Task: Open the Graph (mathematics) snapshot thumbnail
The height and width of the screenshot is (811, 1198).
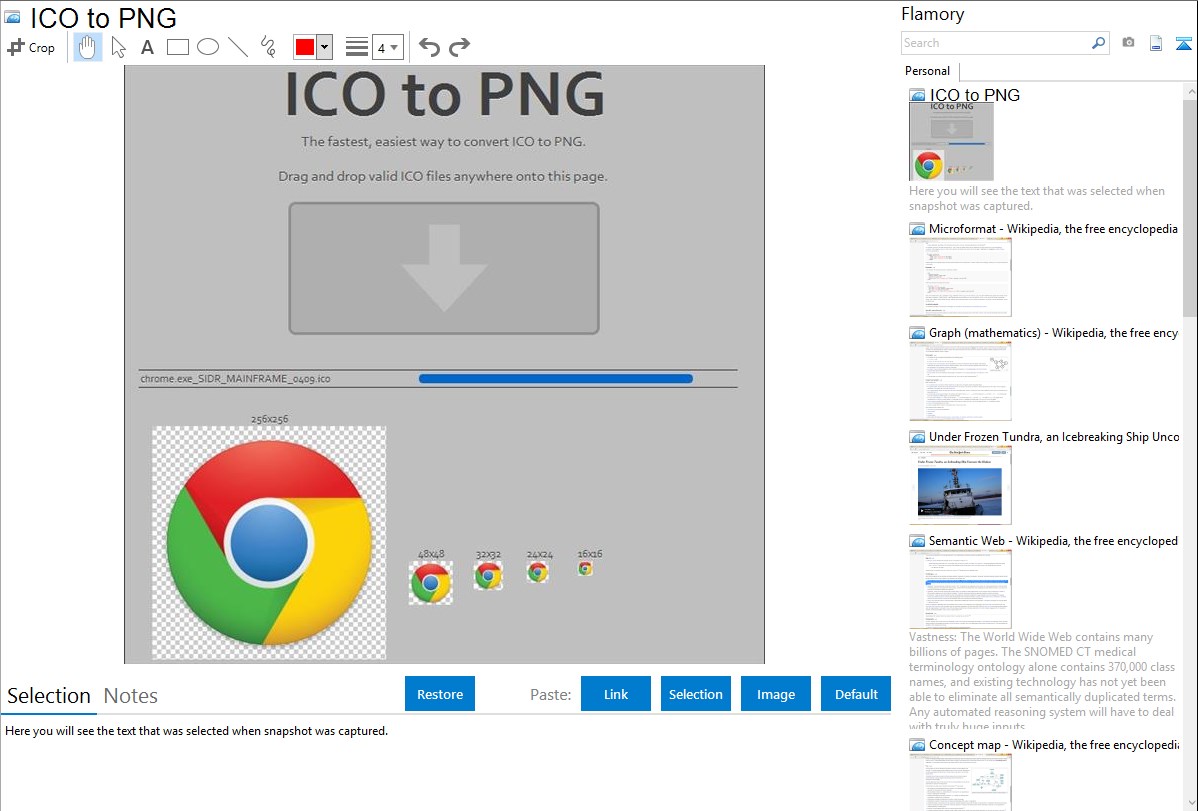Action: click(960, 381)
